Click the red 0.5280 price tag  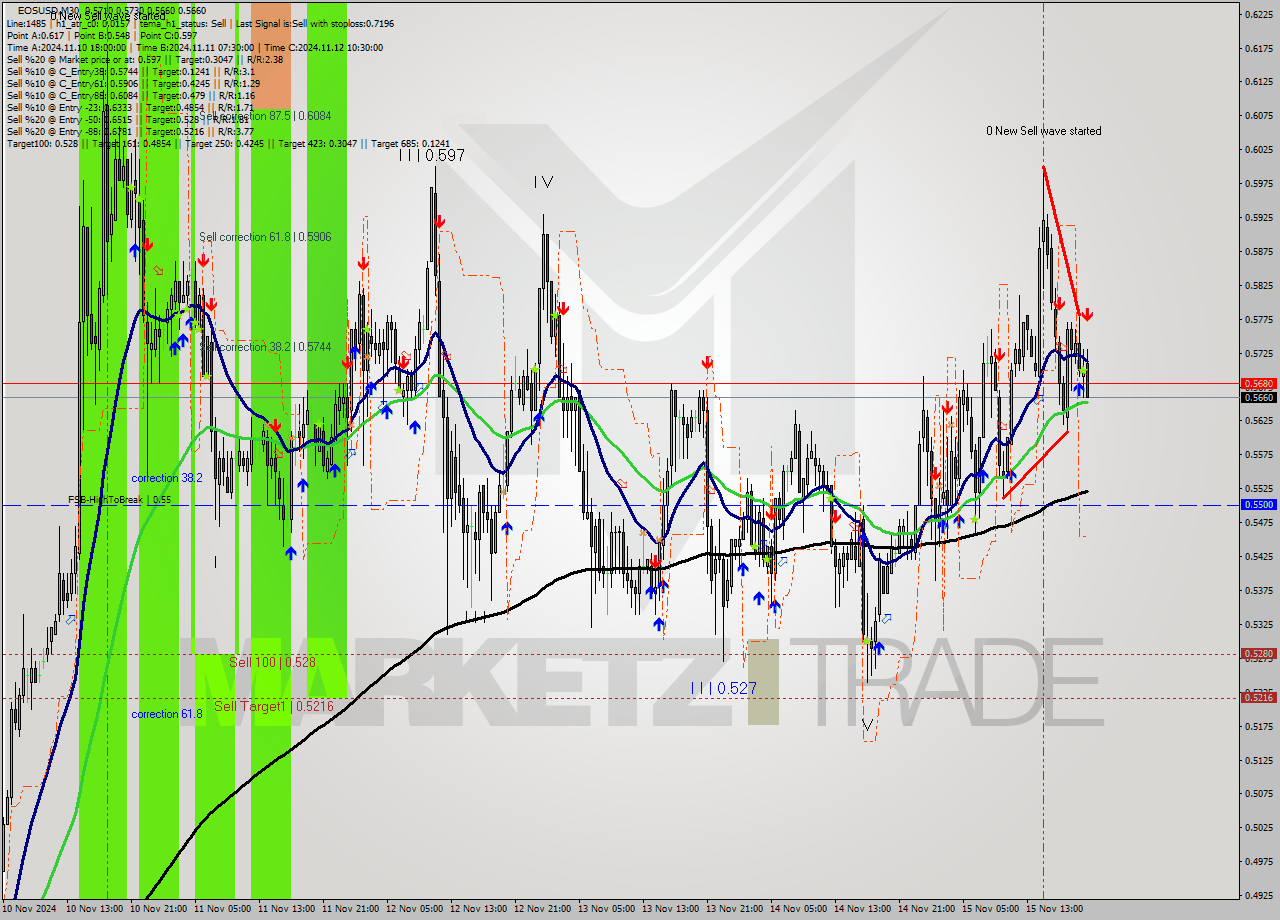1258,654
